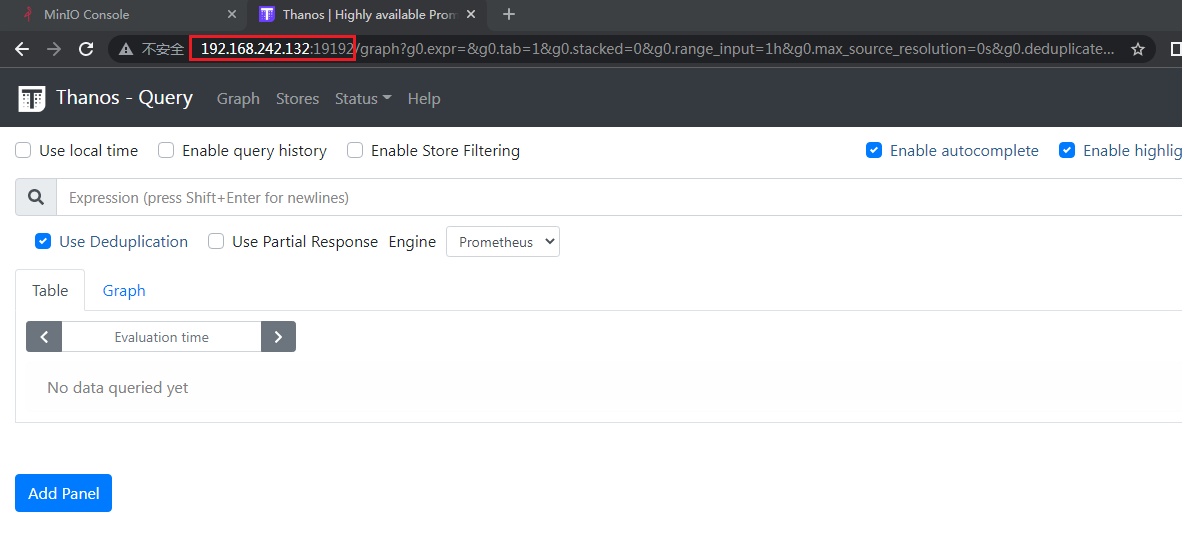This screenshot has width=1182, height=559.
Task: Check Use Partial Response option
Action: point(216,242)
